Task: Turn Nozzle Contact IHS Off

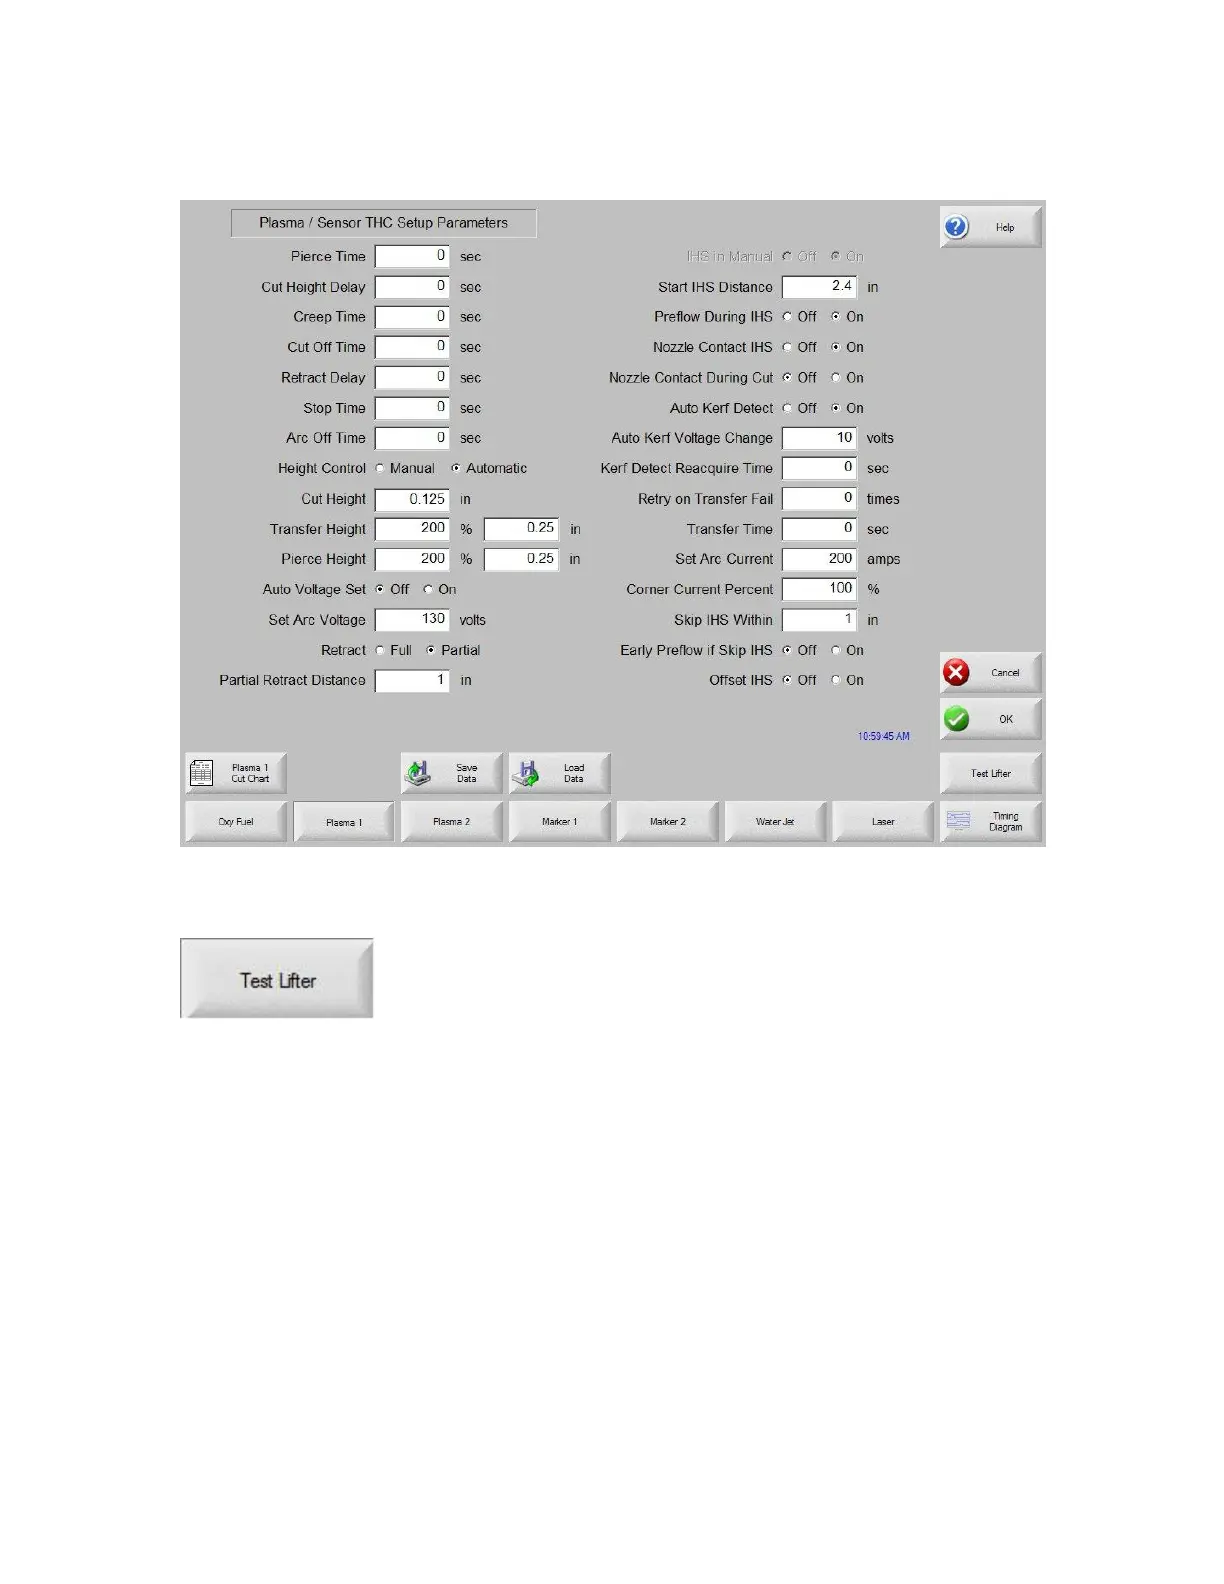Action: pyautogui.click(x=787, y=347)
